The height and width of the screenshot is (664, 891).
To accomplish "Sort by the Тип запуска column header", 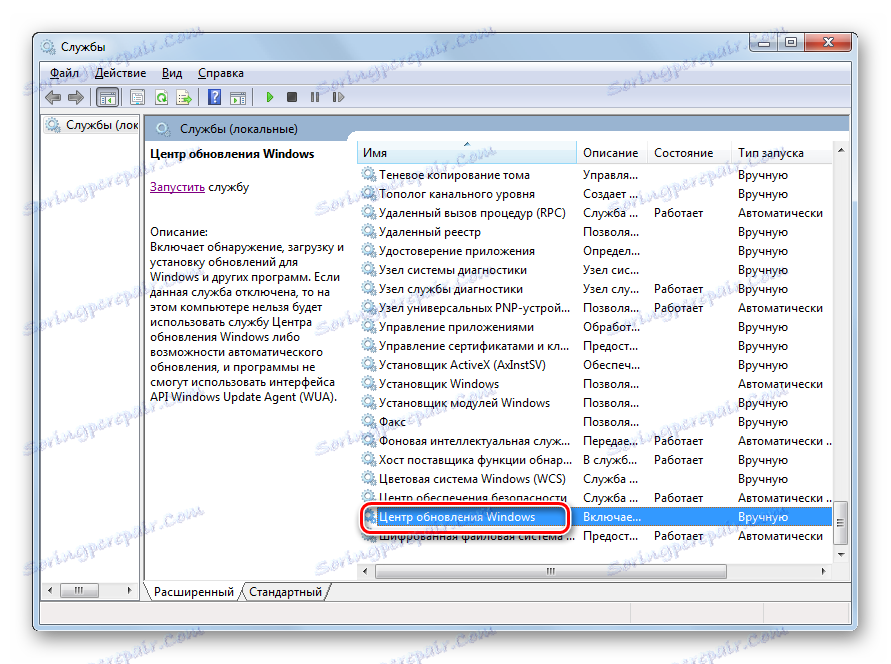I will (x=782, y=153).
